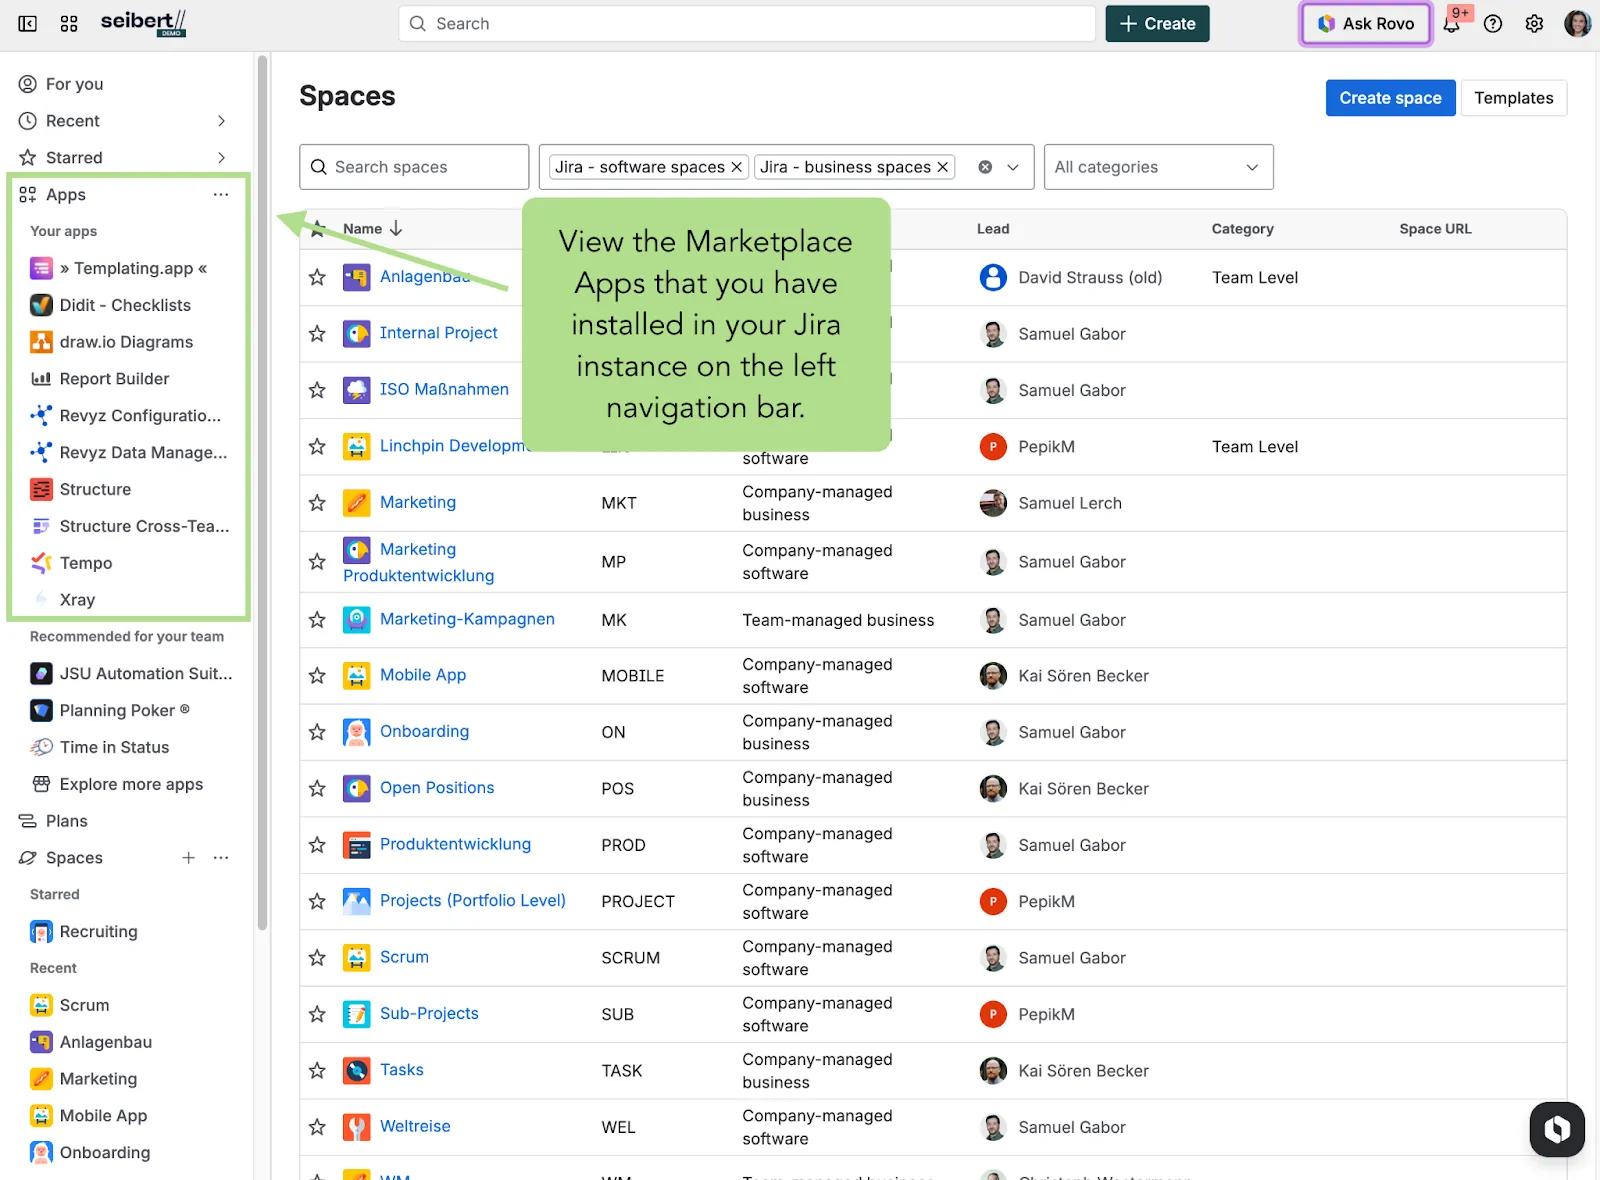Expand the Recent section in the sidebar
Image resolution: width=1600 pixels, height=1180 pixels.
[x=221, y=120]
